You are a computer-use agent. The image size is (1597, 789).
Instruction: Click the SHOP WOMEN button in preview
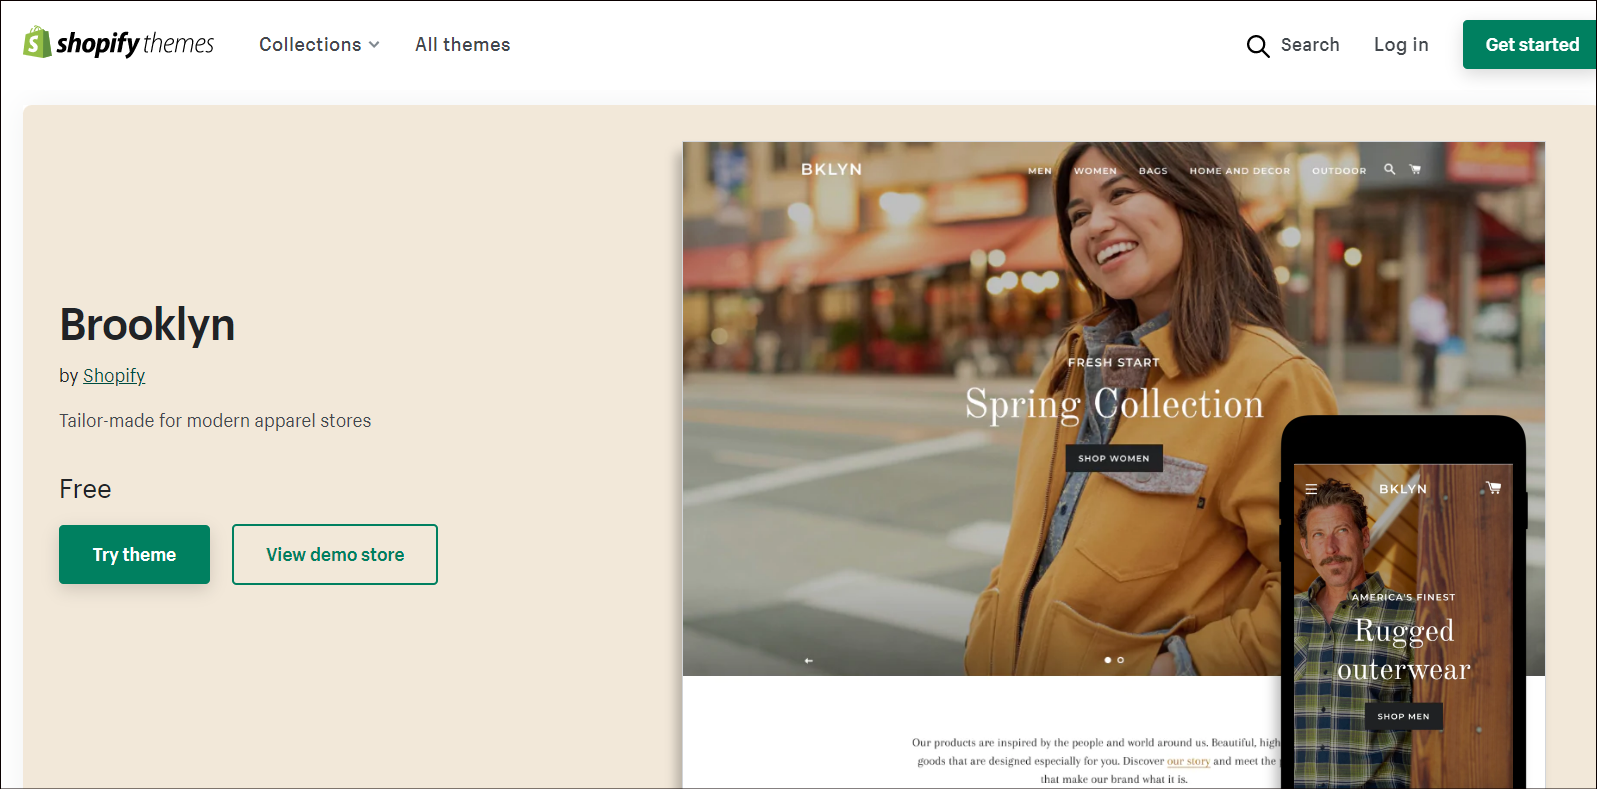click(1114, 458)
